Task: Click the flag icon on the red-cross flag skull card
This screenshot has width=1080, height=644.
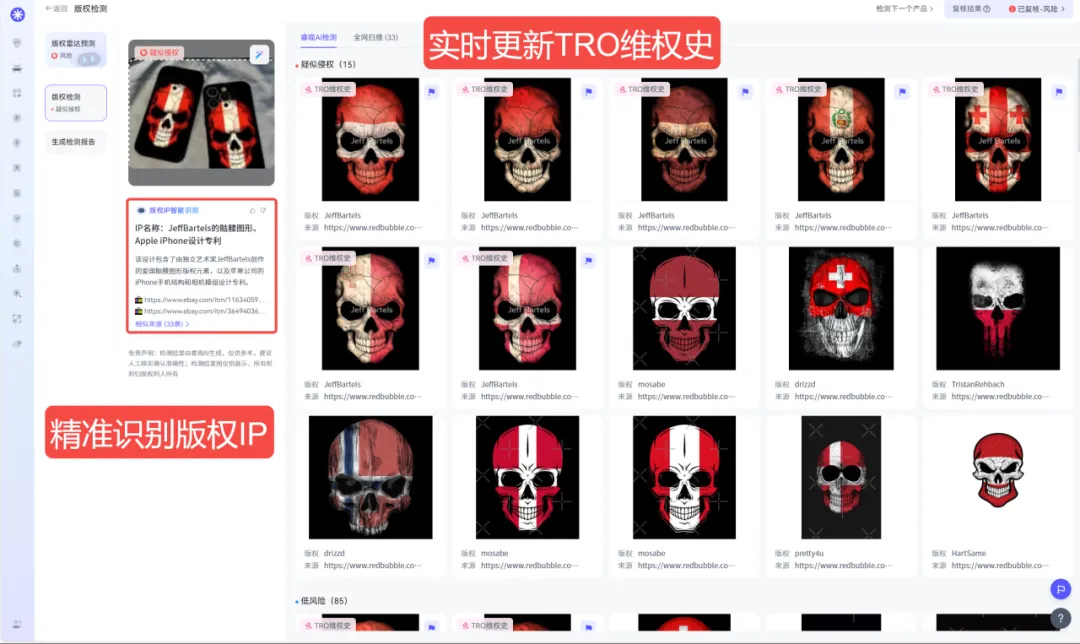Action: click(x=1059, y=92)
